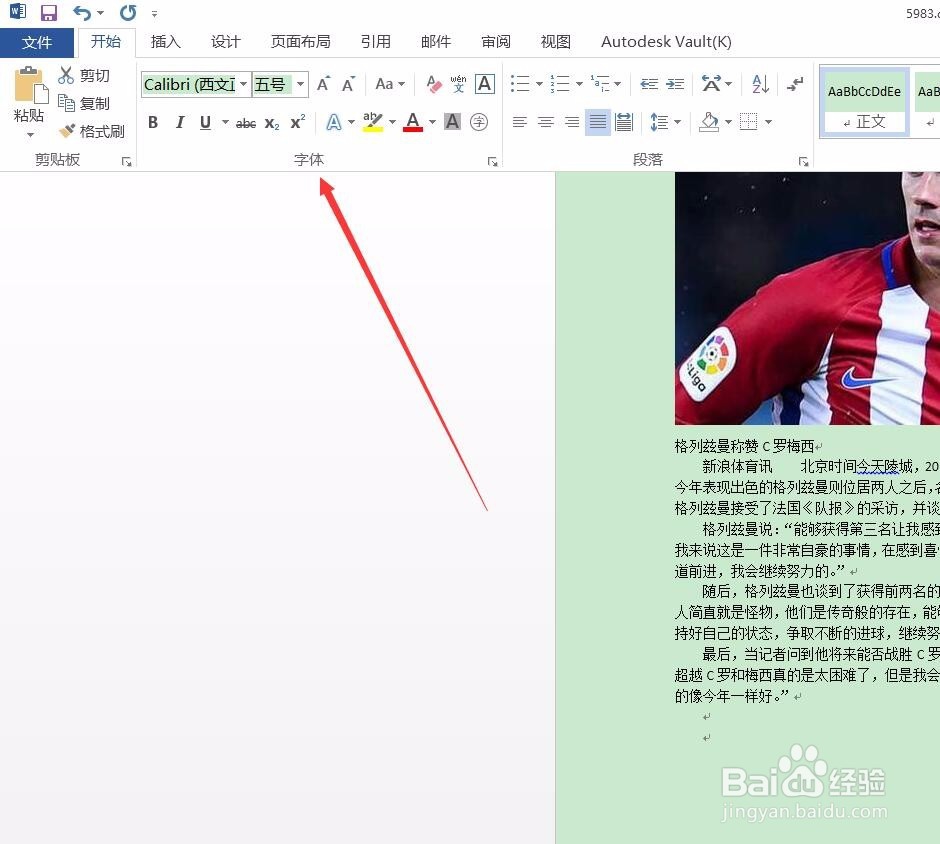Click the 五号 font size box
Image resolution: width=940 pixels, height=844 pixels.
point(272,85)
